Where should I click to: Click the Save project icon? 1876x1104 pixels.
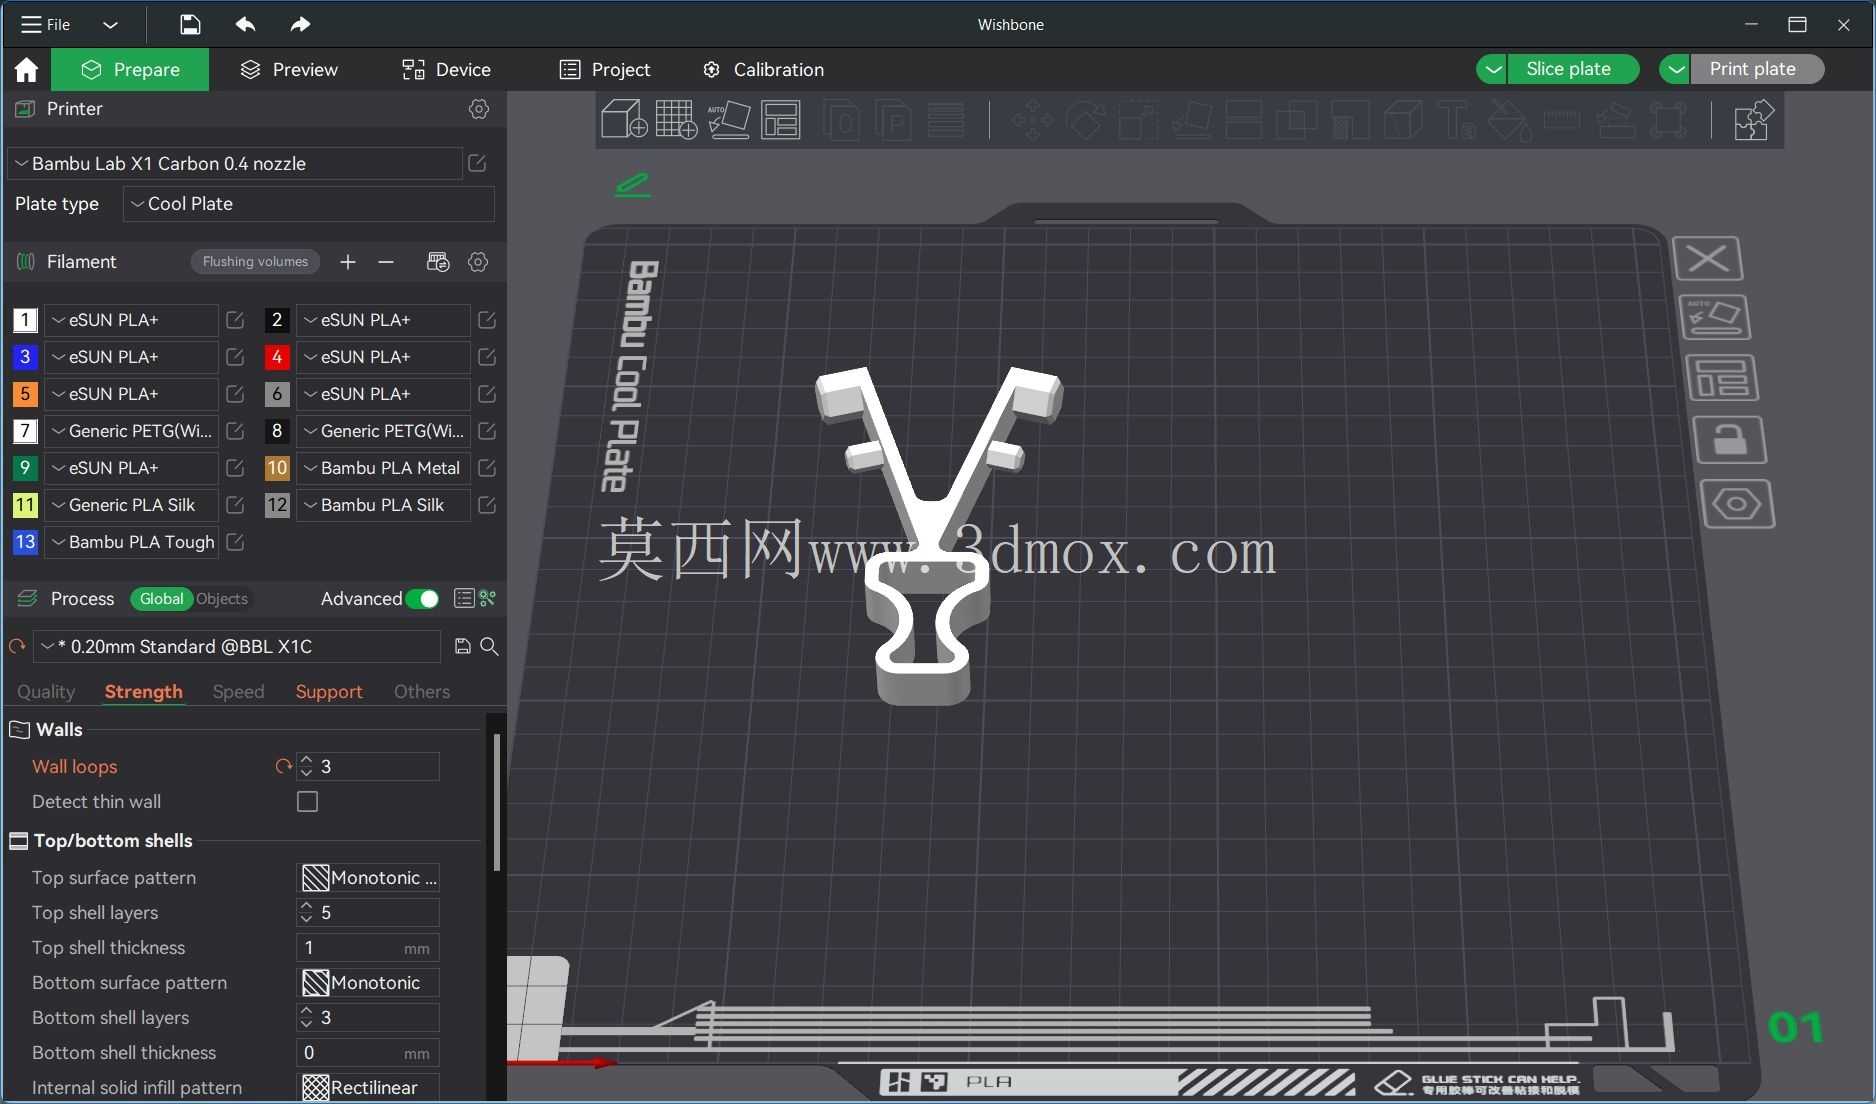coord(190,24)
